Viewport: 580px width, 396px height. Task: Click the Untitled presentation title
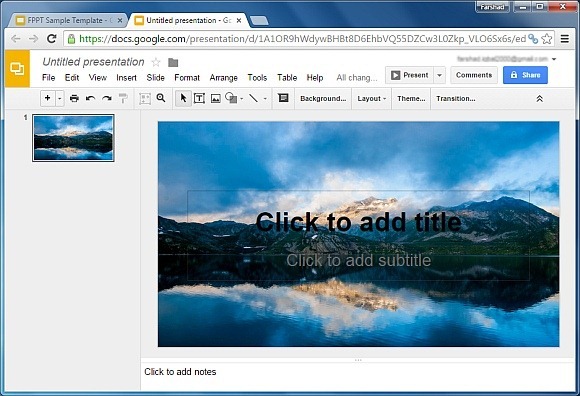pos(93,62)
